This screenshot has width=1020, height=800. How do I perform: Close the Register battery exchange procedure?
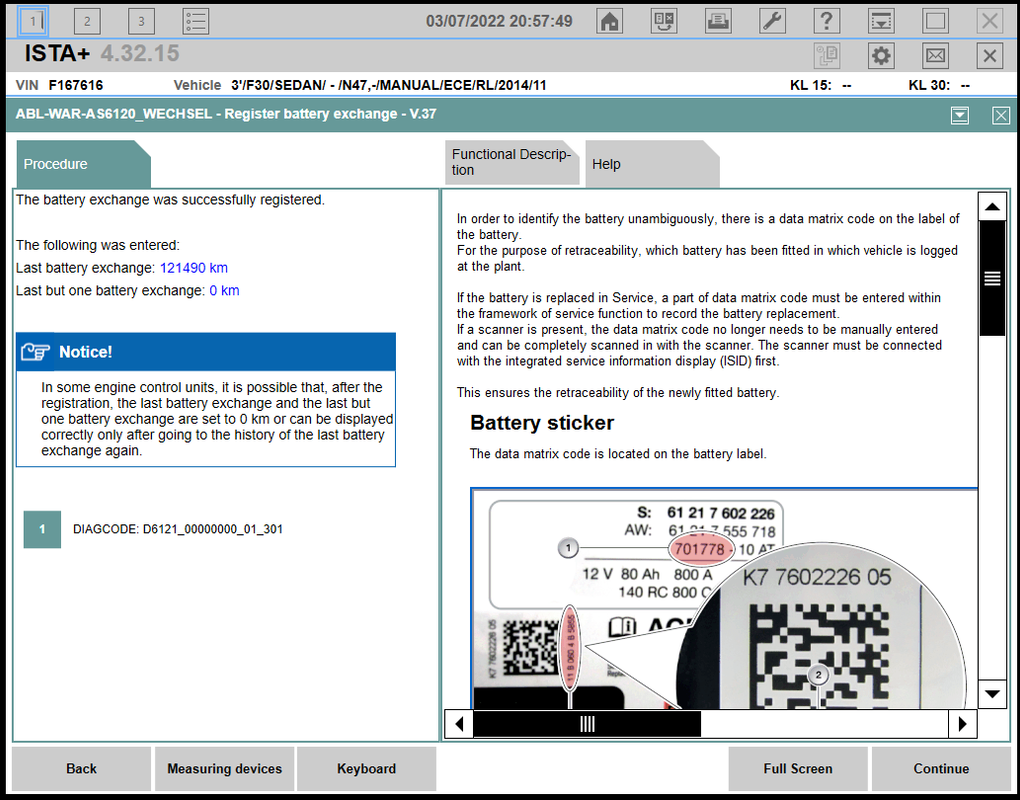click(x=1000, y=116)
